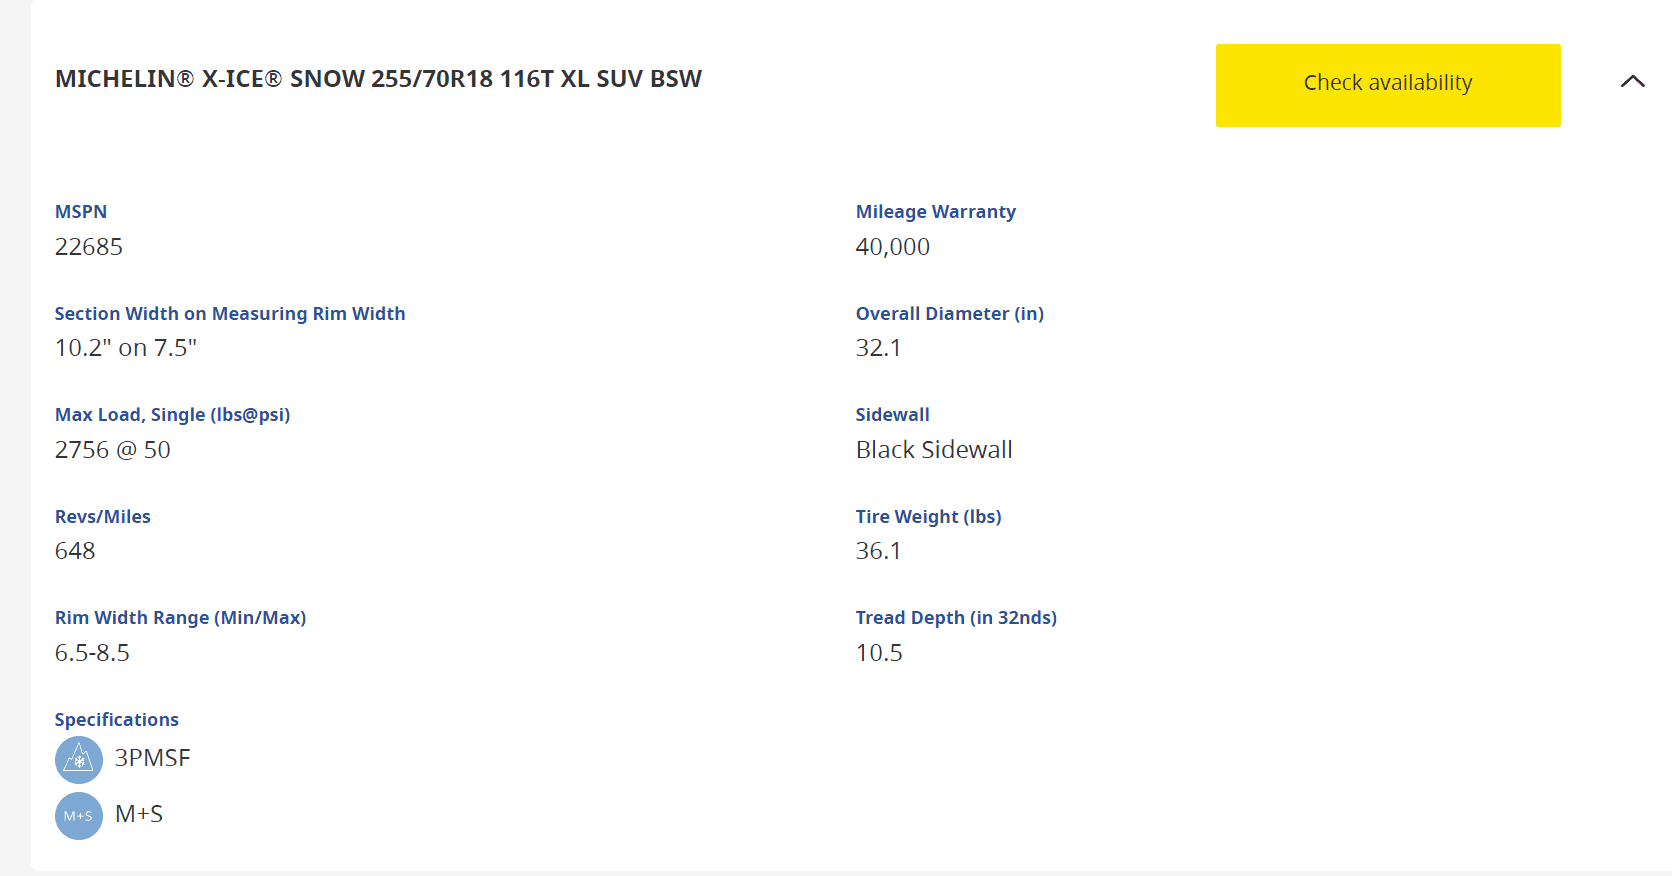Click the Tire Weight (lbs) label
This screenshot has width=1672, height=876.
[929, 517]
